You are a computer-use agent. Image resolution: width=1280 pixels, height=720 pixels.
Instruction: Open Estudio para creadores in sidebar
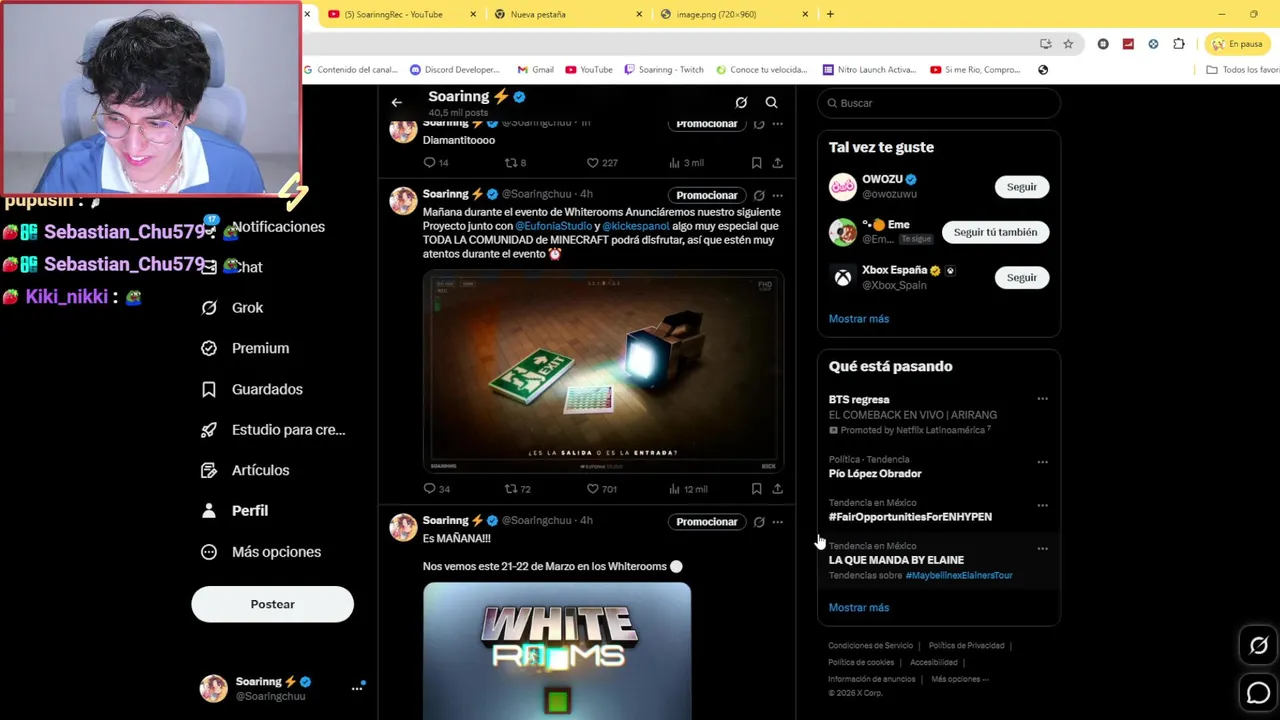click(273, 430)
